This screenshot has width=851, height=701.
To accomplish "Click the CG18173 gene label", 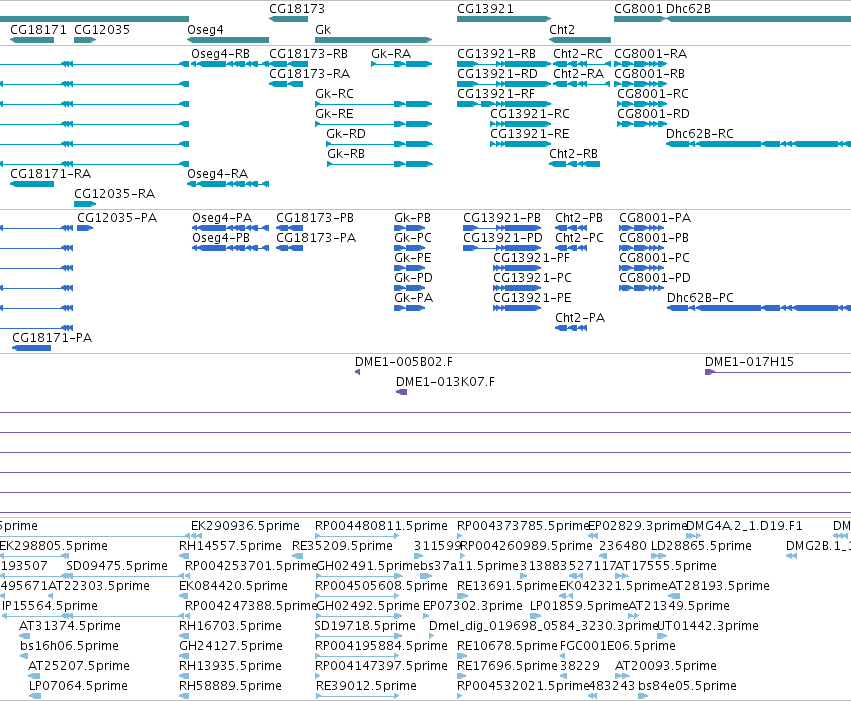I will click(x=297, y=9).
